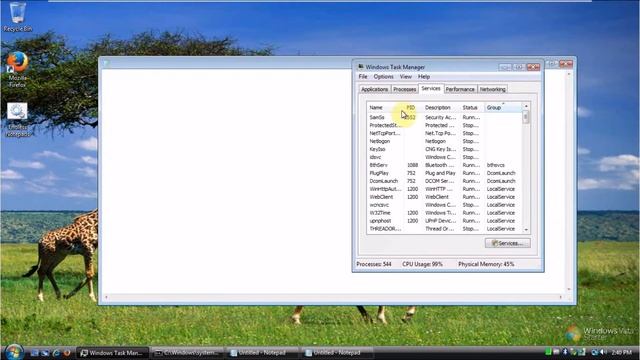Viewport: 640px width, 360px height.
Task: Switch to the Processes tab
Action: 404,89
